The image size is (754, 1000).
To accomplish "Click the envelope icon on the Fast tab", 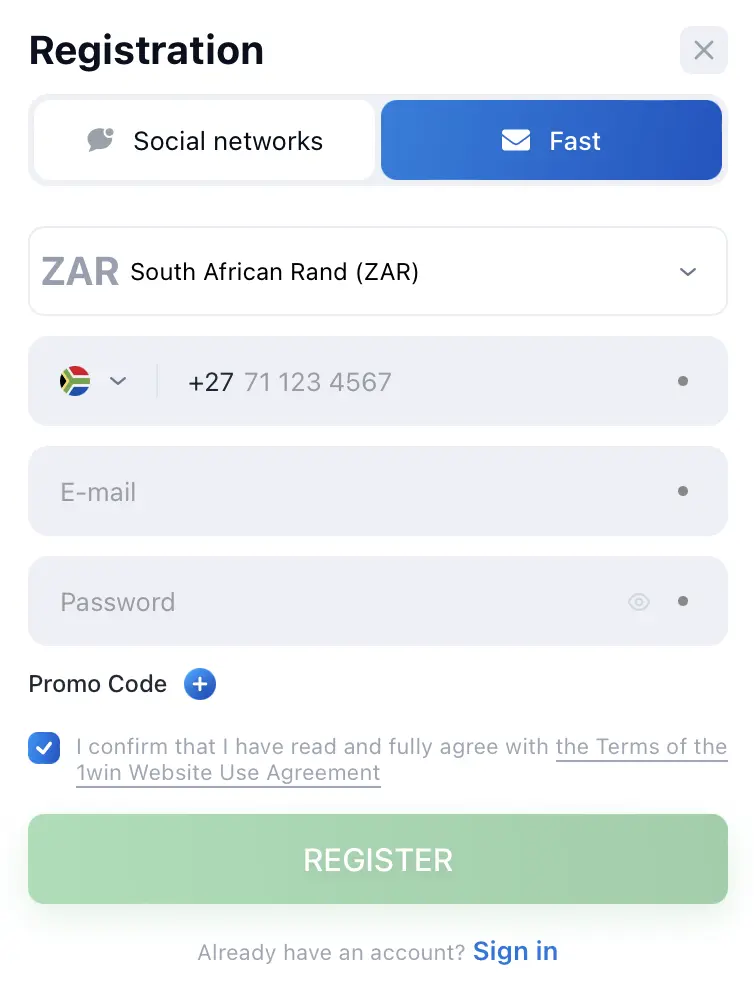I will tap(515, 140).
